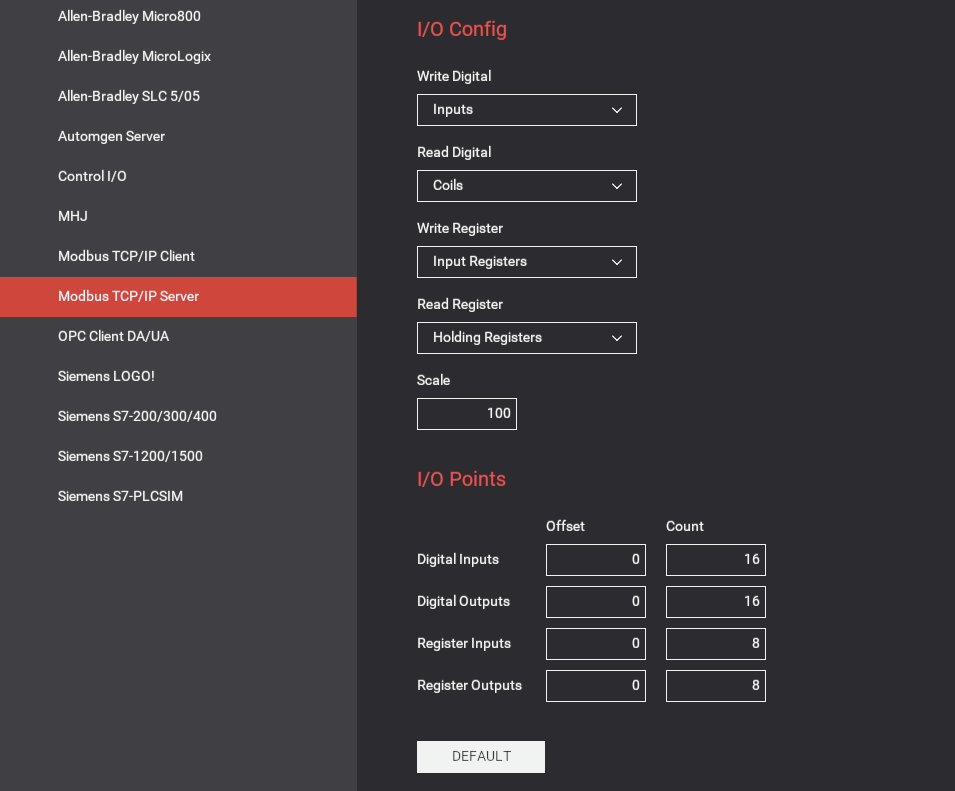Image resolution: width=955 pixels, height=791 pixels.
Task: Click the Count column header
Action: pos(685,526)
